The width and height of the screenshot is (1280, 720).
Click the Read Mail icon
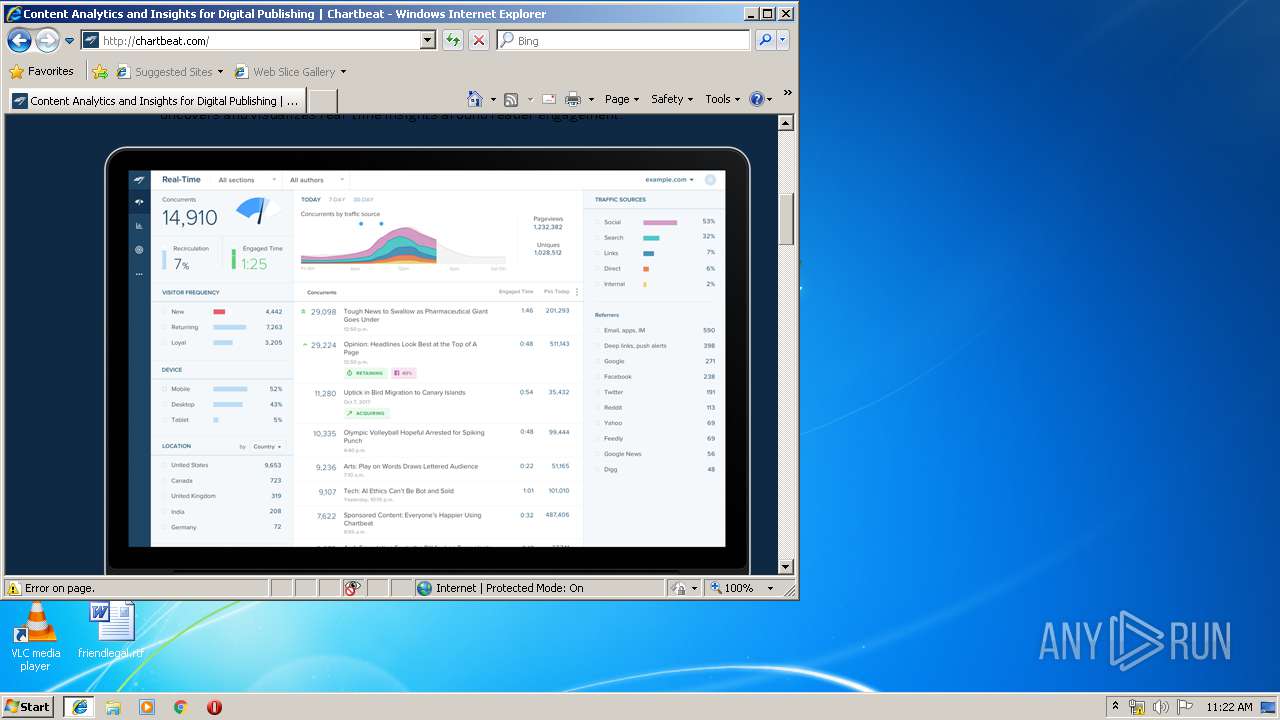(549, 99)
